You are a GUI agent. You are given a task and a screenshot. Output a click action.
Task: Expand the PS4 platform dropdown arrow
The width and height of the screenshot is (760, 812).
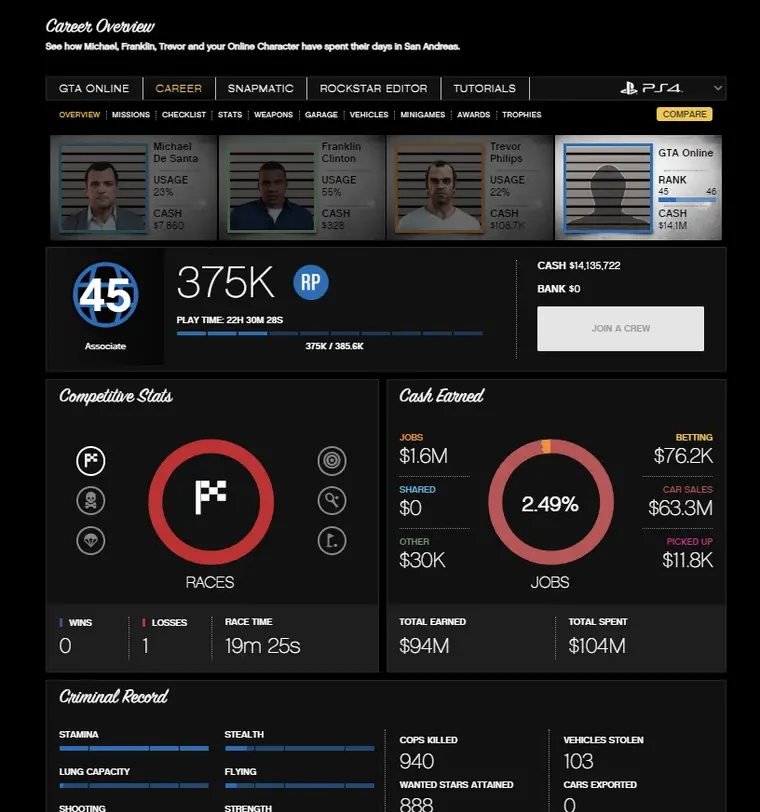pyautogui.click(x=718, y=88)
